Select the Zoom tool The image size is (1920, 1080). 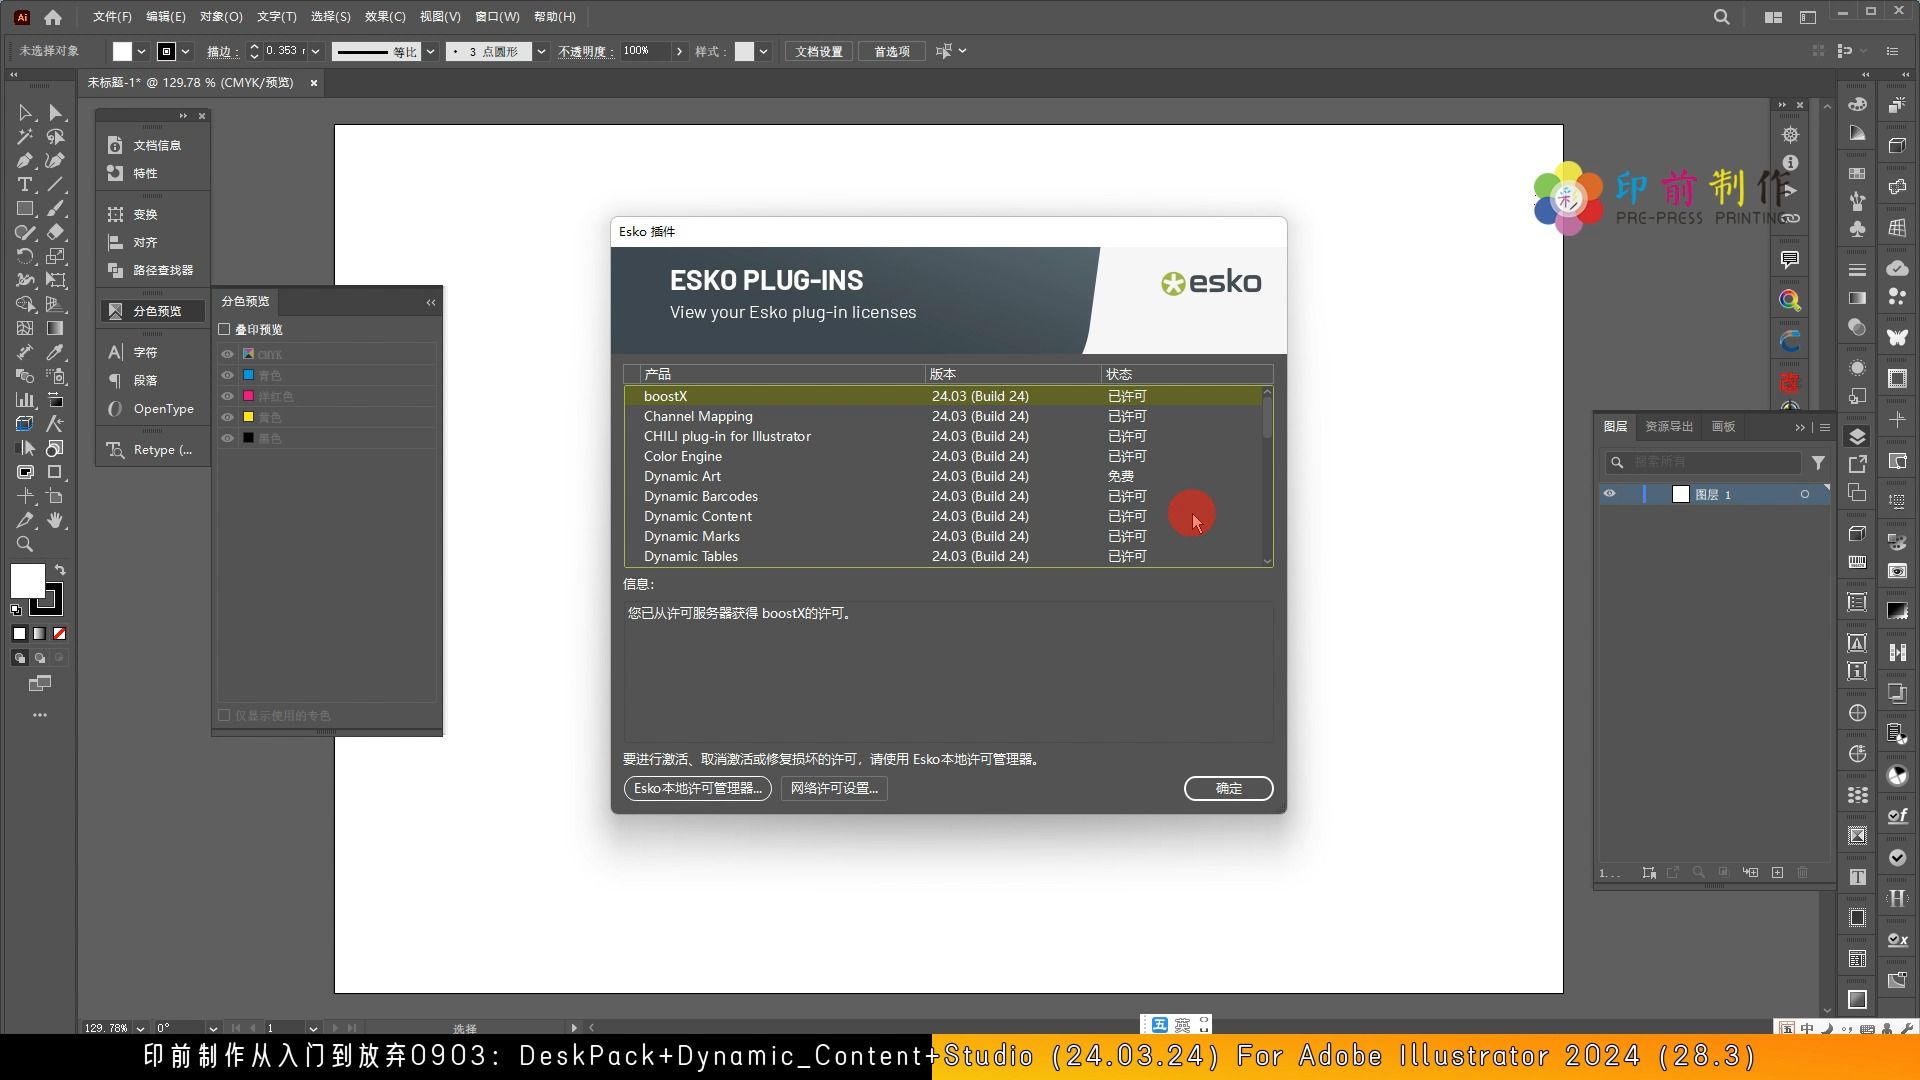[x=25, y=545]
